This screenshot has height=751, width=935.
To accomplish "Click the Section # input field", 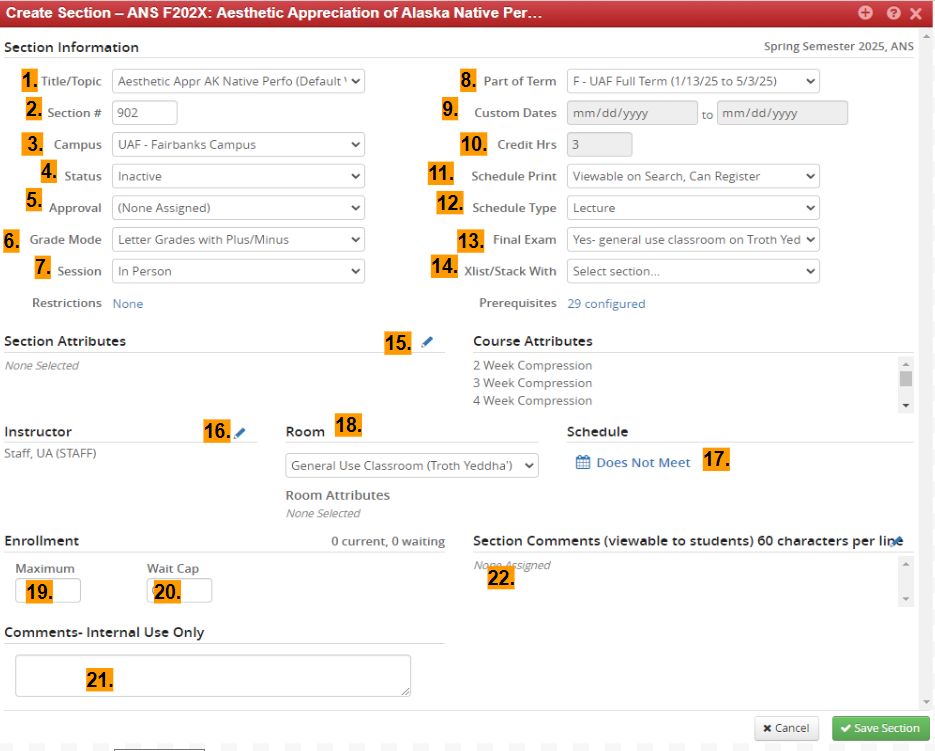I will coord(145,113).
